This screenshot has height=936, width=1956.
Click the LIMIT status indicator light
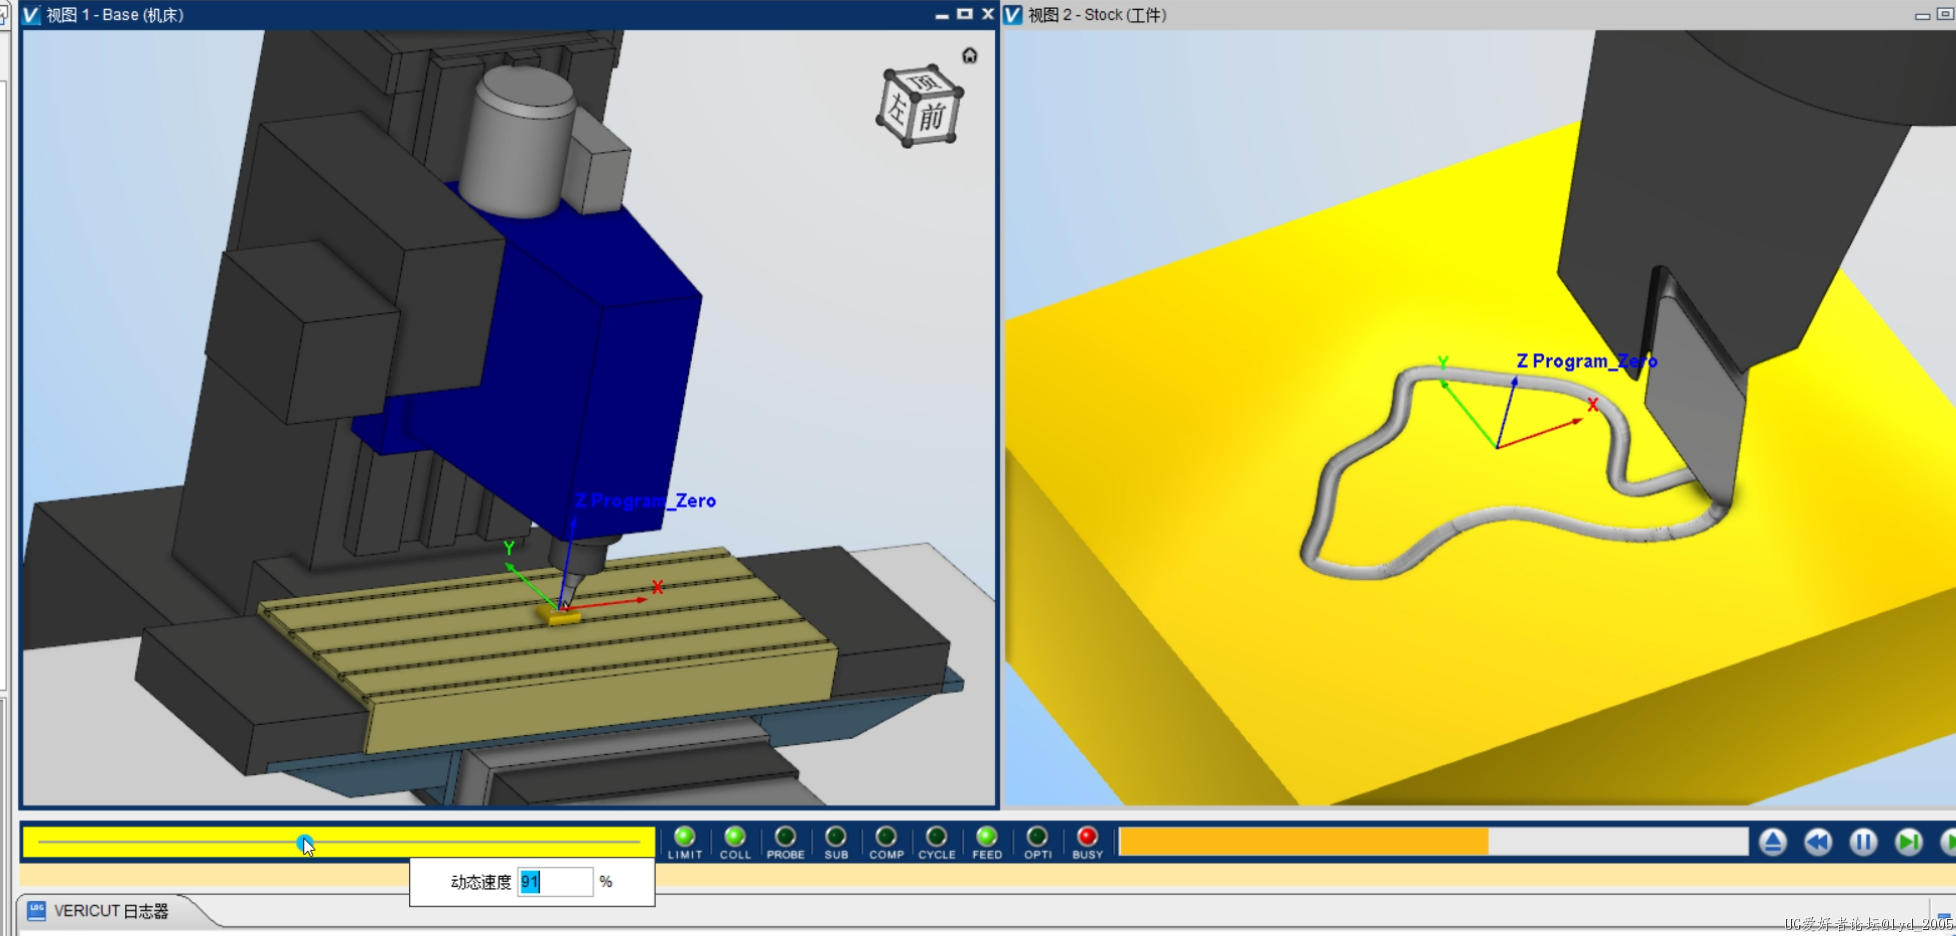[x=685, y=837]
